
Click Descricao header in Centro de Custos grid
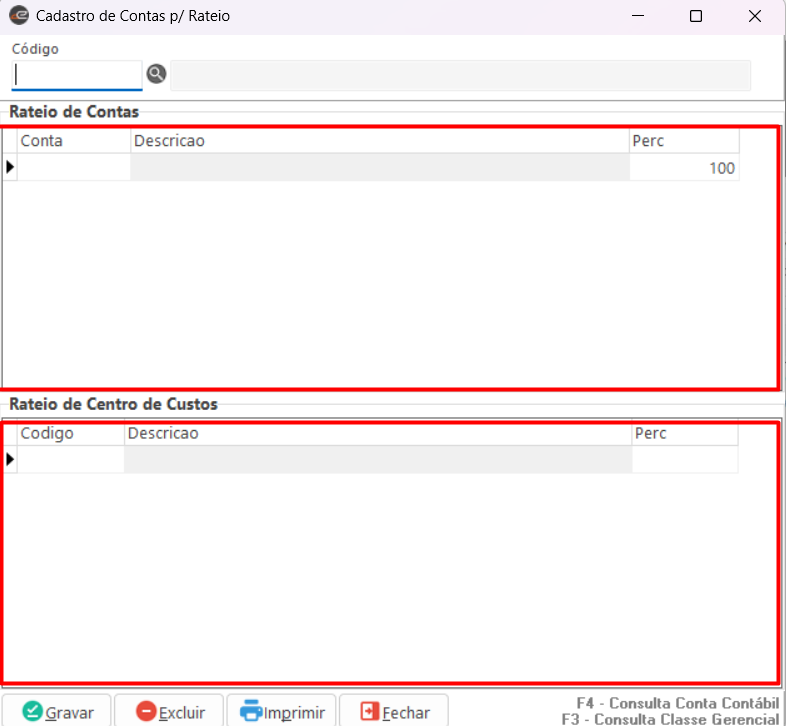click(378, 434)
